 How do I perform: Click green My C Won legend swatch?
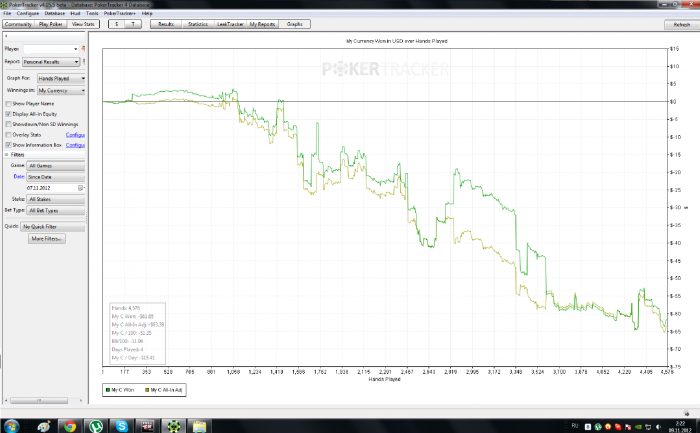pyautogui.click(x=108, y=390)
